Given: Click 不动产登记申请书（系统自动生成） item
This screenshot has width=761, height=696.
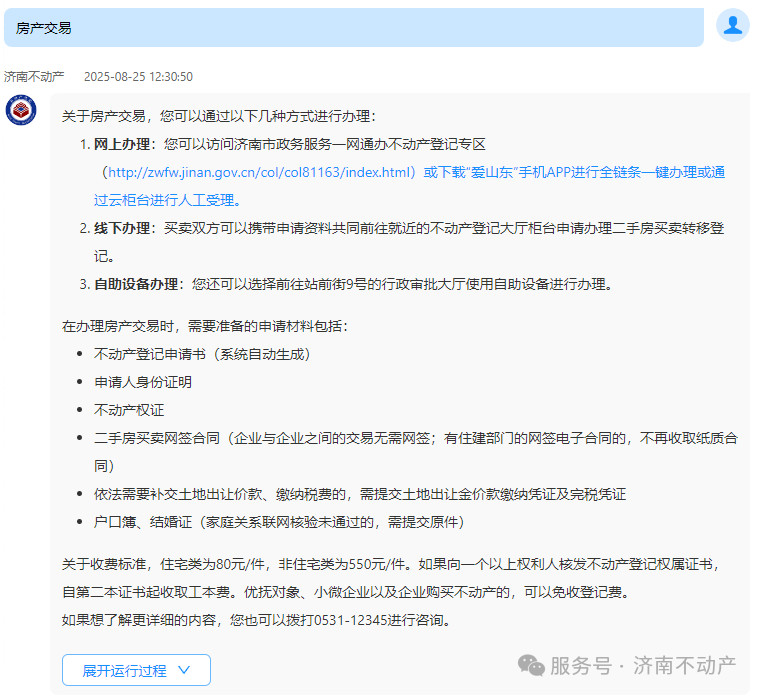Looking at the screenshot, I should (x=202, y=354).
